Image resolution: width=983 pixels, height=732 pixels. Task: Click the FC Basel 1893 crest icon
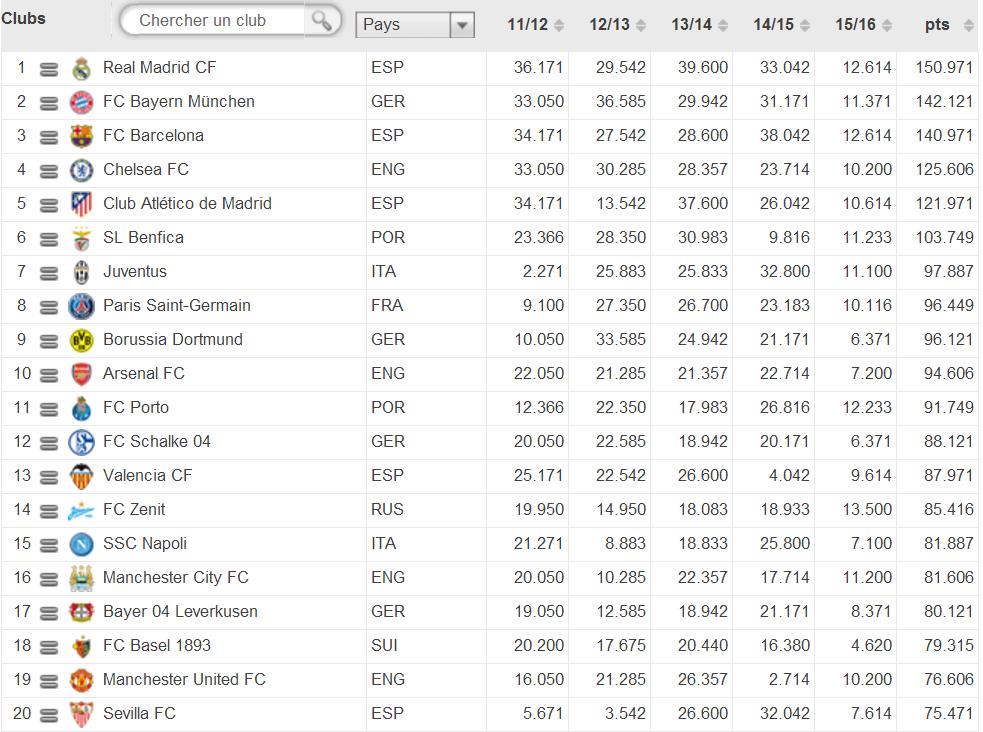click(81, 646)
